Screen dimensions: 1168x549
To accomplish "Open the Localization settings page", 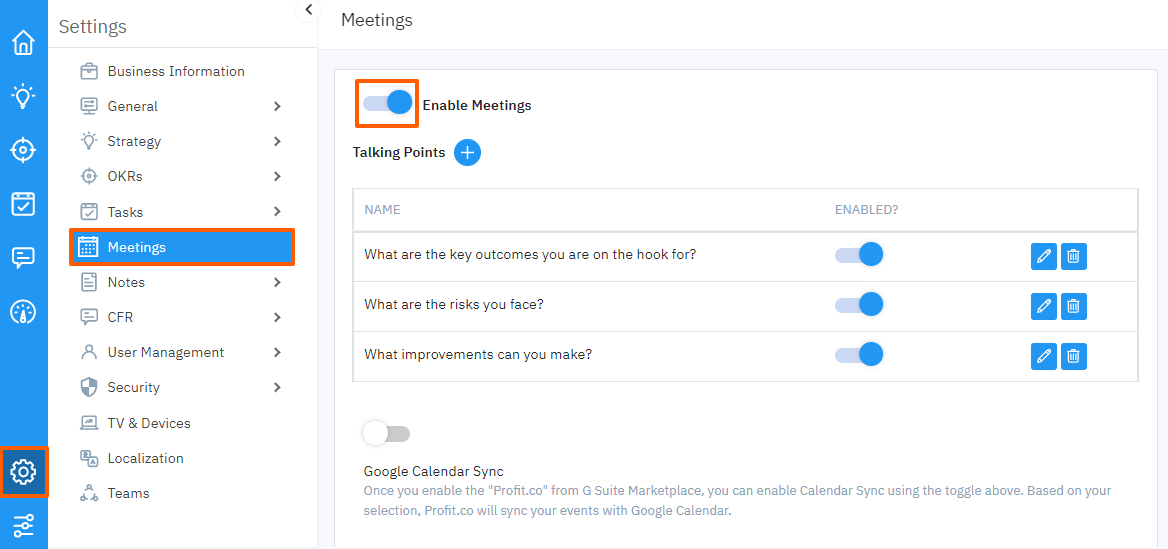I will (145, 458).
